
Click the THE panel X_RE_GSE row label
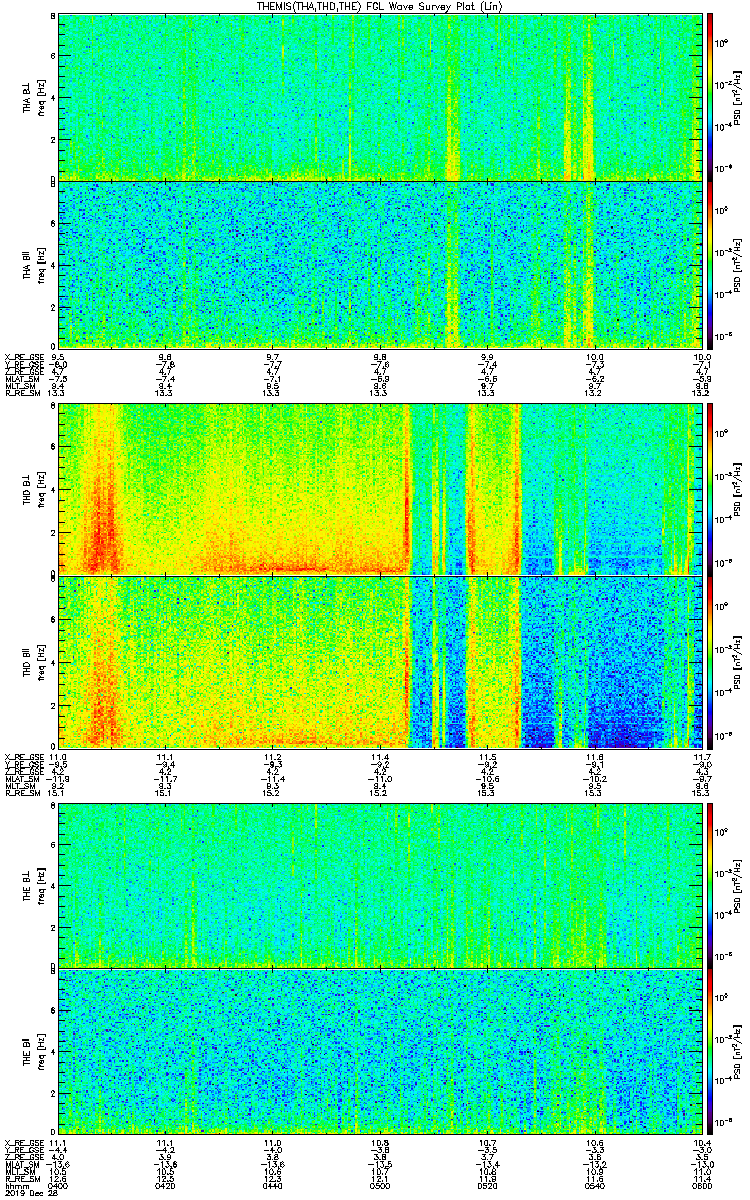click(x=24, y=1141)
